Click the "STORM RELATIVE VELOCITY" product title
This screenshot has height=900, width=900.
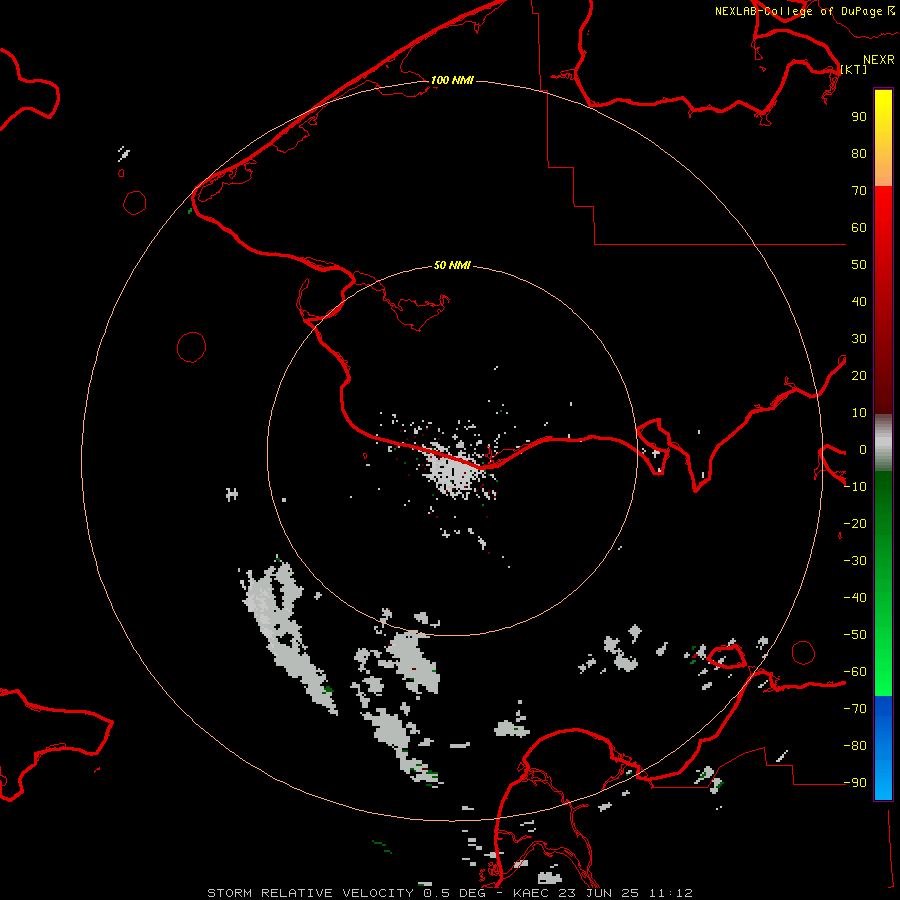[x=311, y=893]
